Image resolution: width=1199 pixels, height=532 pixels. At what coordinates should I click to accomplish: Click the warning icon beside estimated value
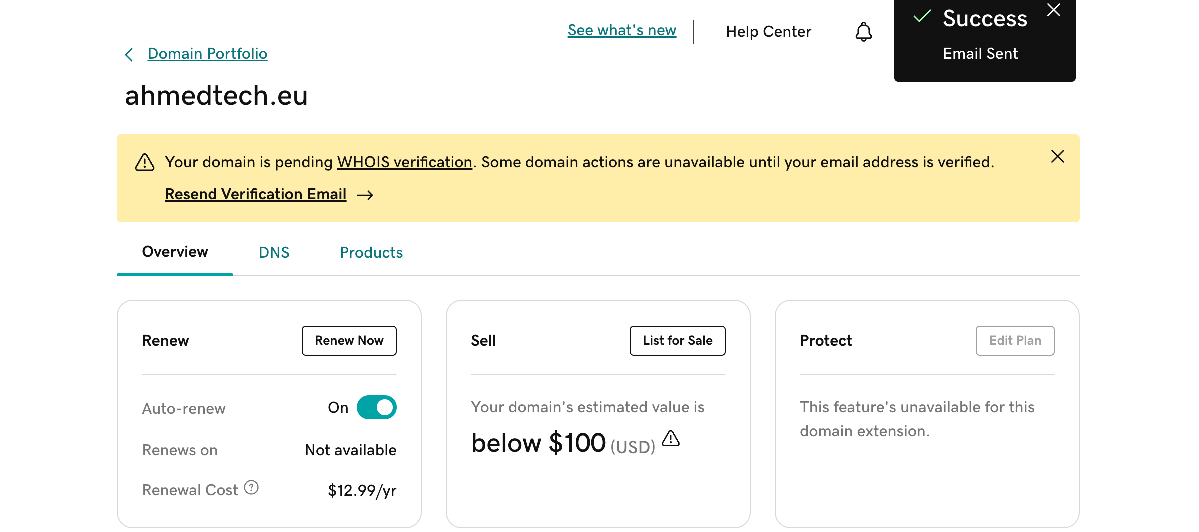671,439
